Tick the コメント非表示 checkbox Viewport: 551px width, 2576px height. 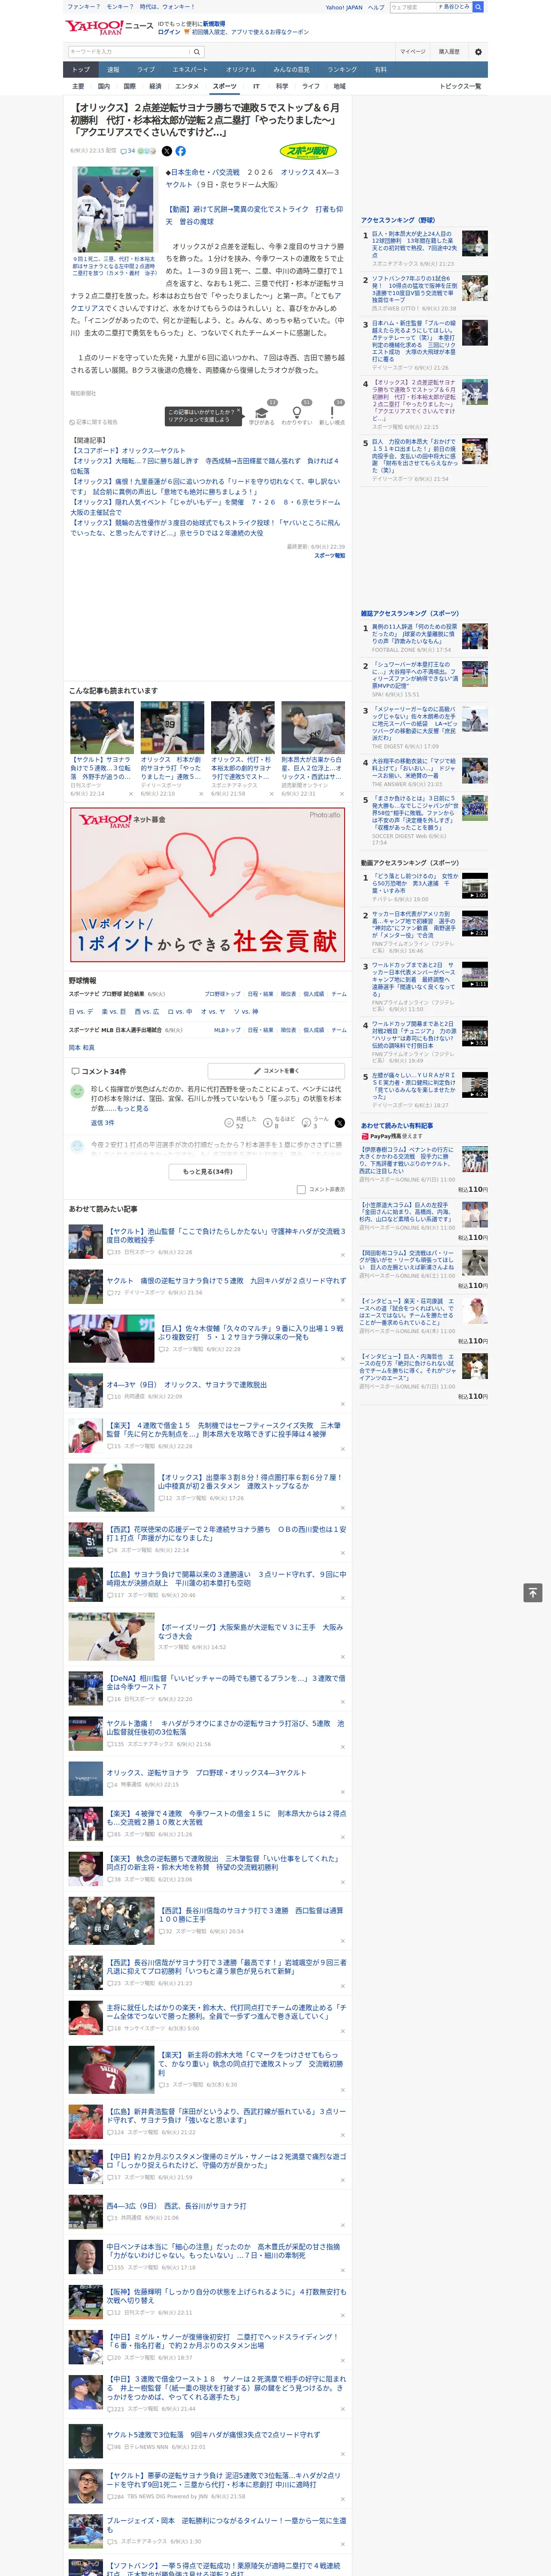point(301,1190)
